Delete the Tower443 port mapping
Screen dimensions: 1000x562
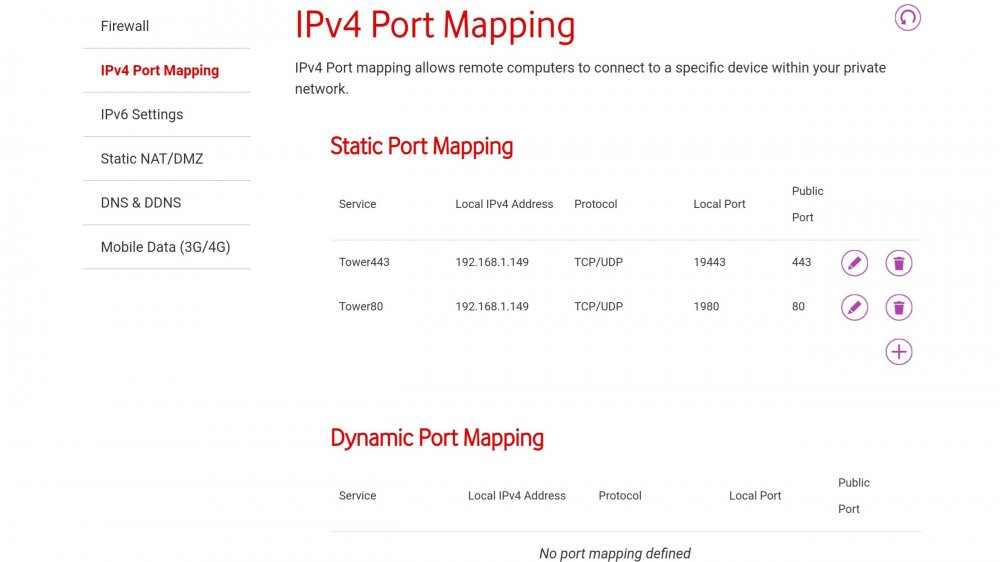[899, 263]
